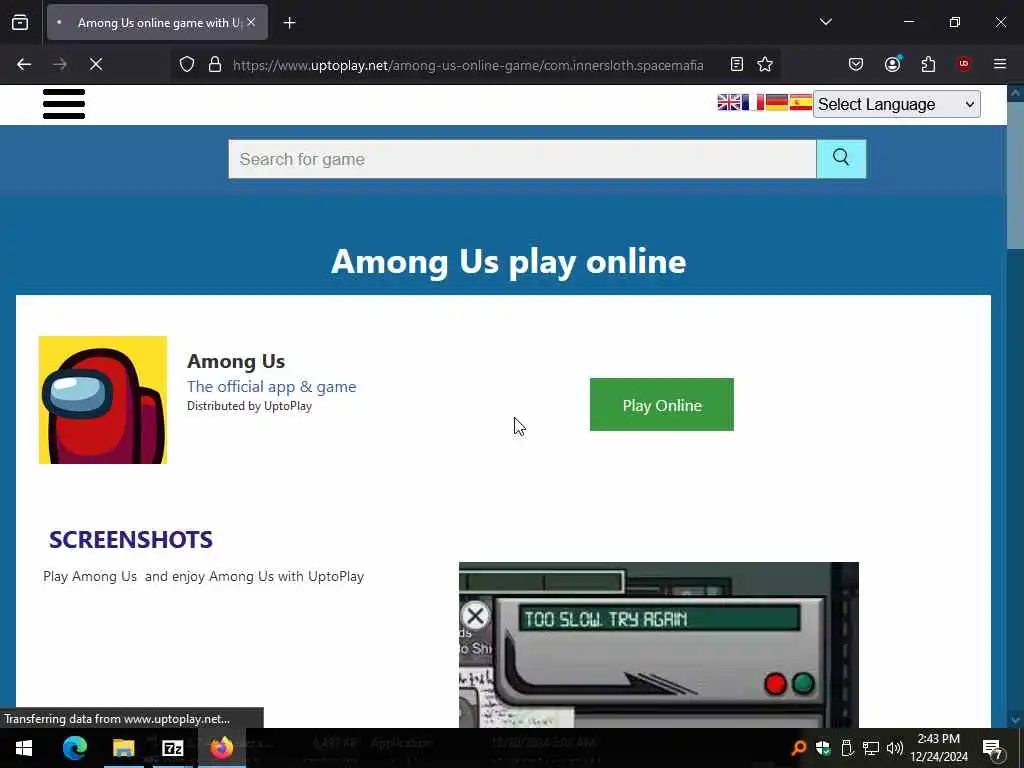The height and width of the screenshot is (768, 1024).
Task: Click the 'Distributed by UptoPlay' text
Action: coord(249,406)
